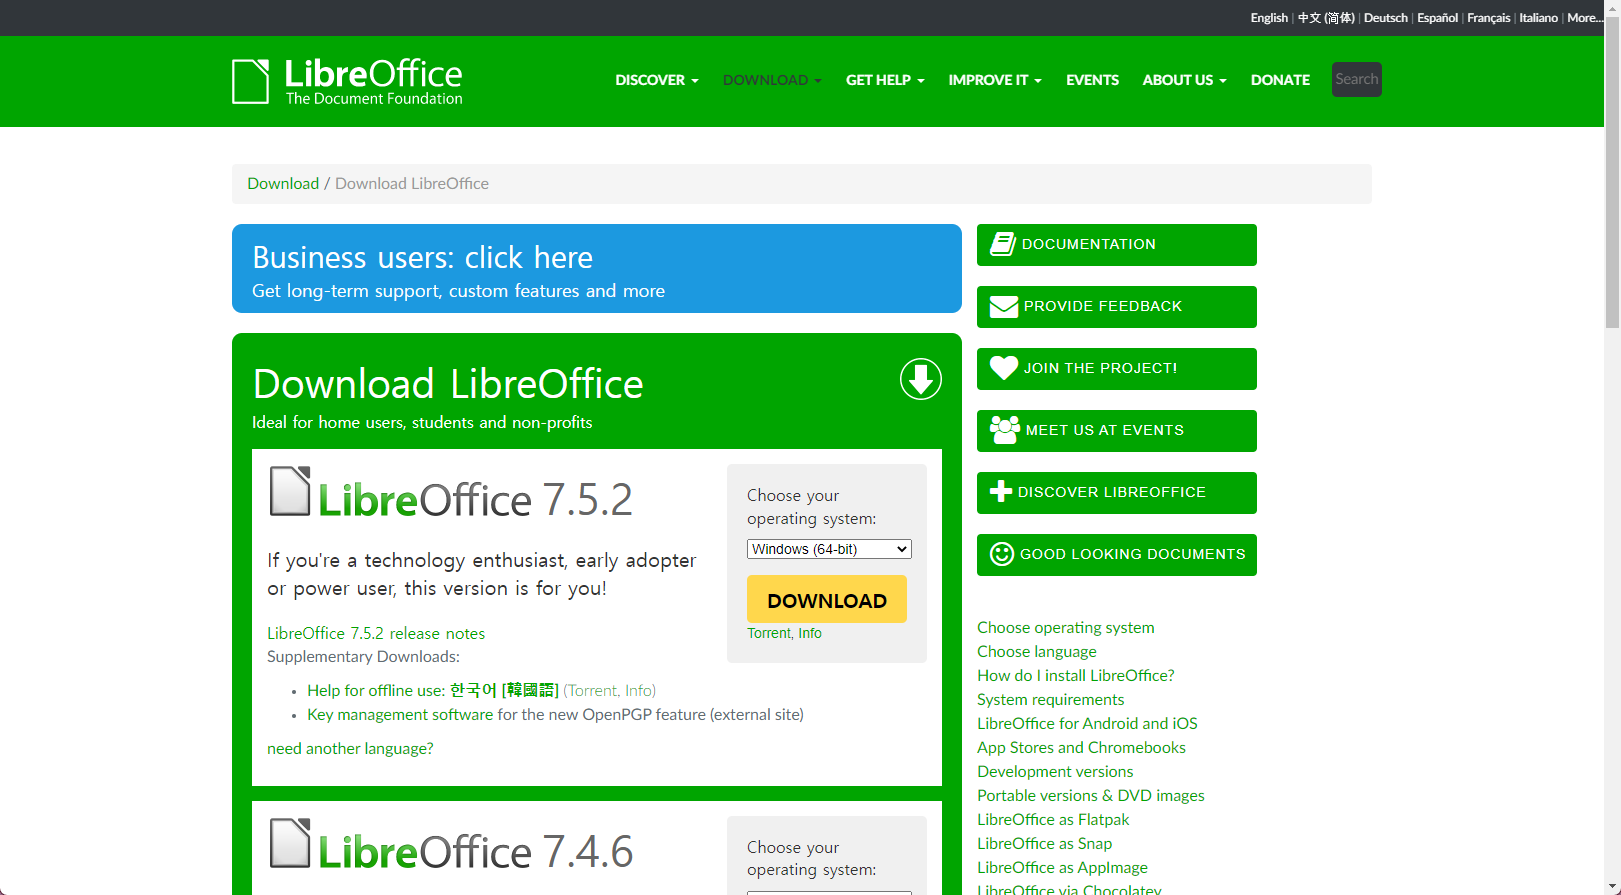Click DISCOVER LIBREOFFICE button

tap(1117, 493)
